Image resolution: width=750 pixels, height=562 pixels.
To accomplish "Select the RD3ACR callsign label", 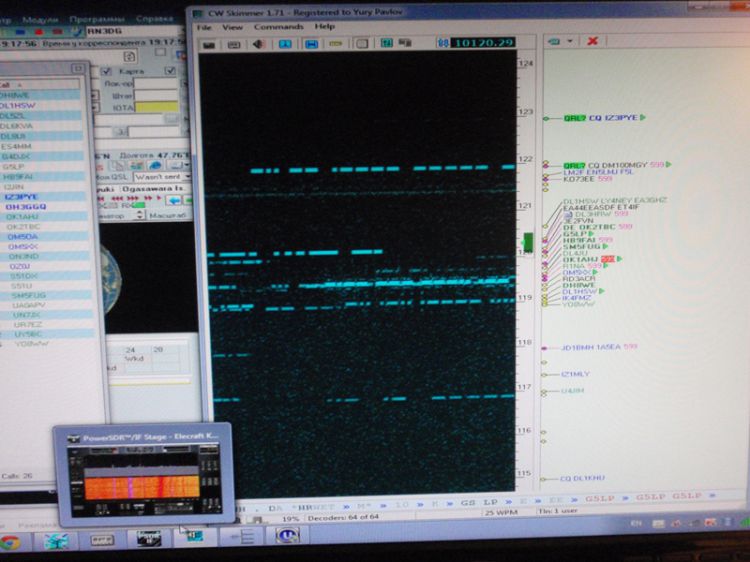I will pyautogui.click(x=579, y=279).
